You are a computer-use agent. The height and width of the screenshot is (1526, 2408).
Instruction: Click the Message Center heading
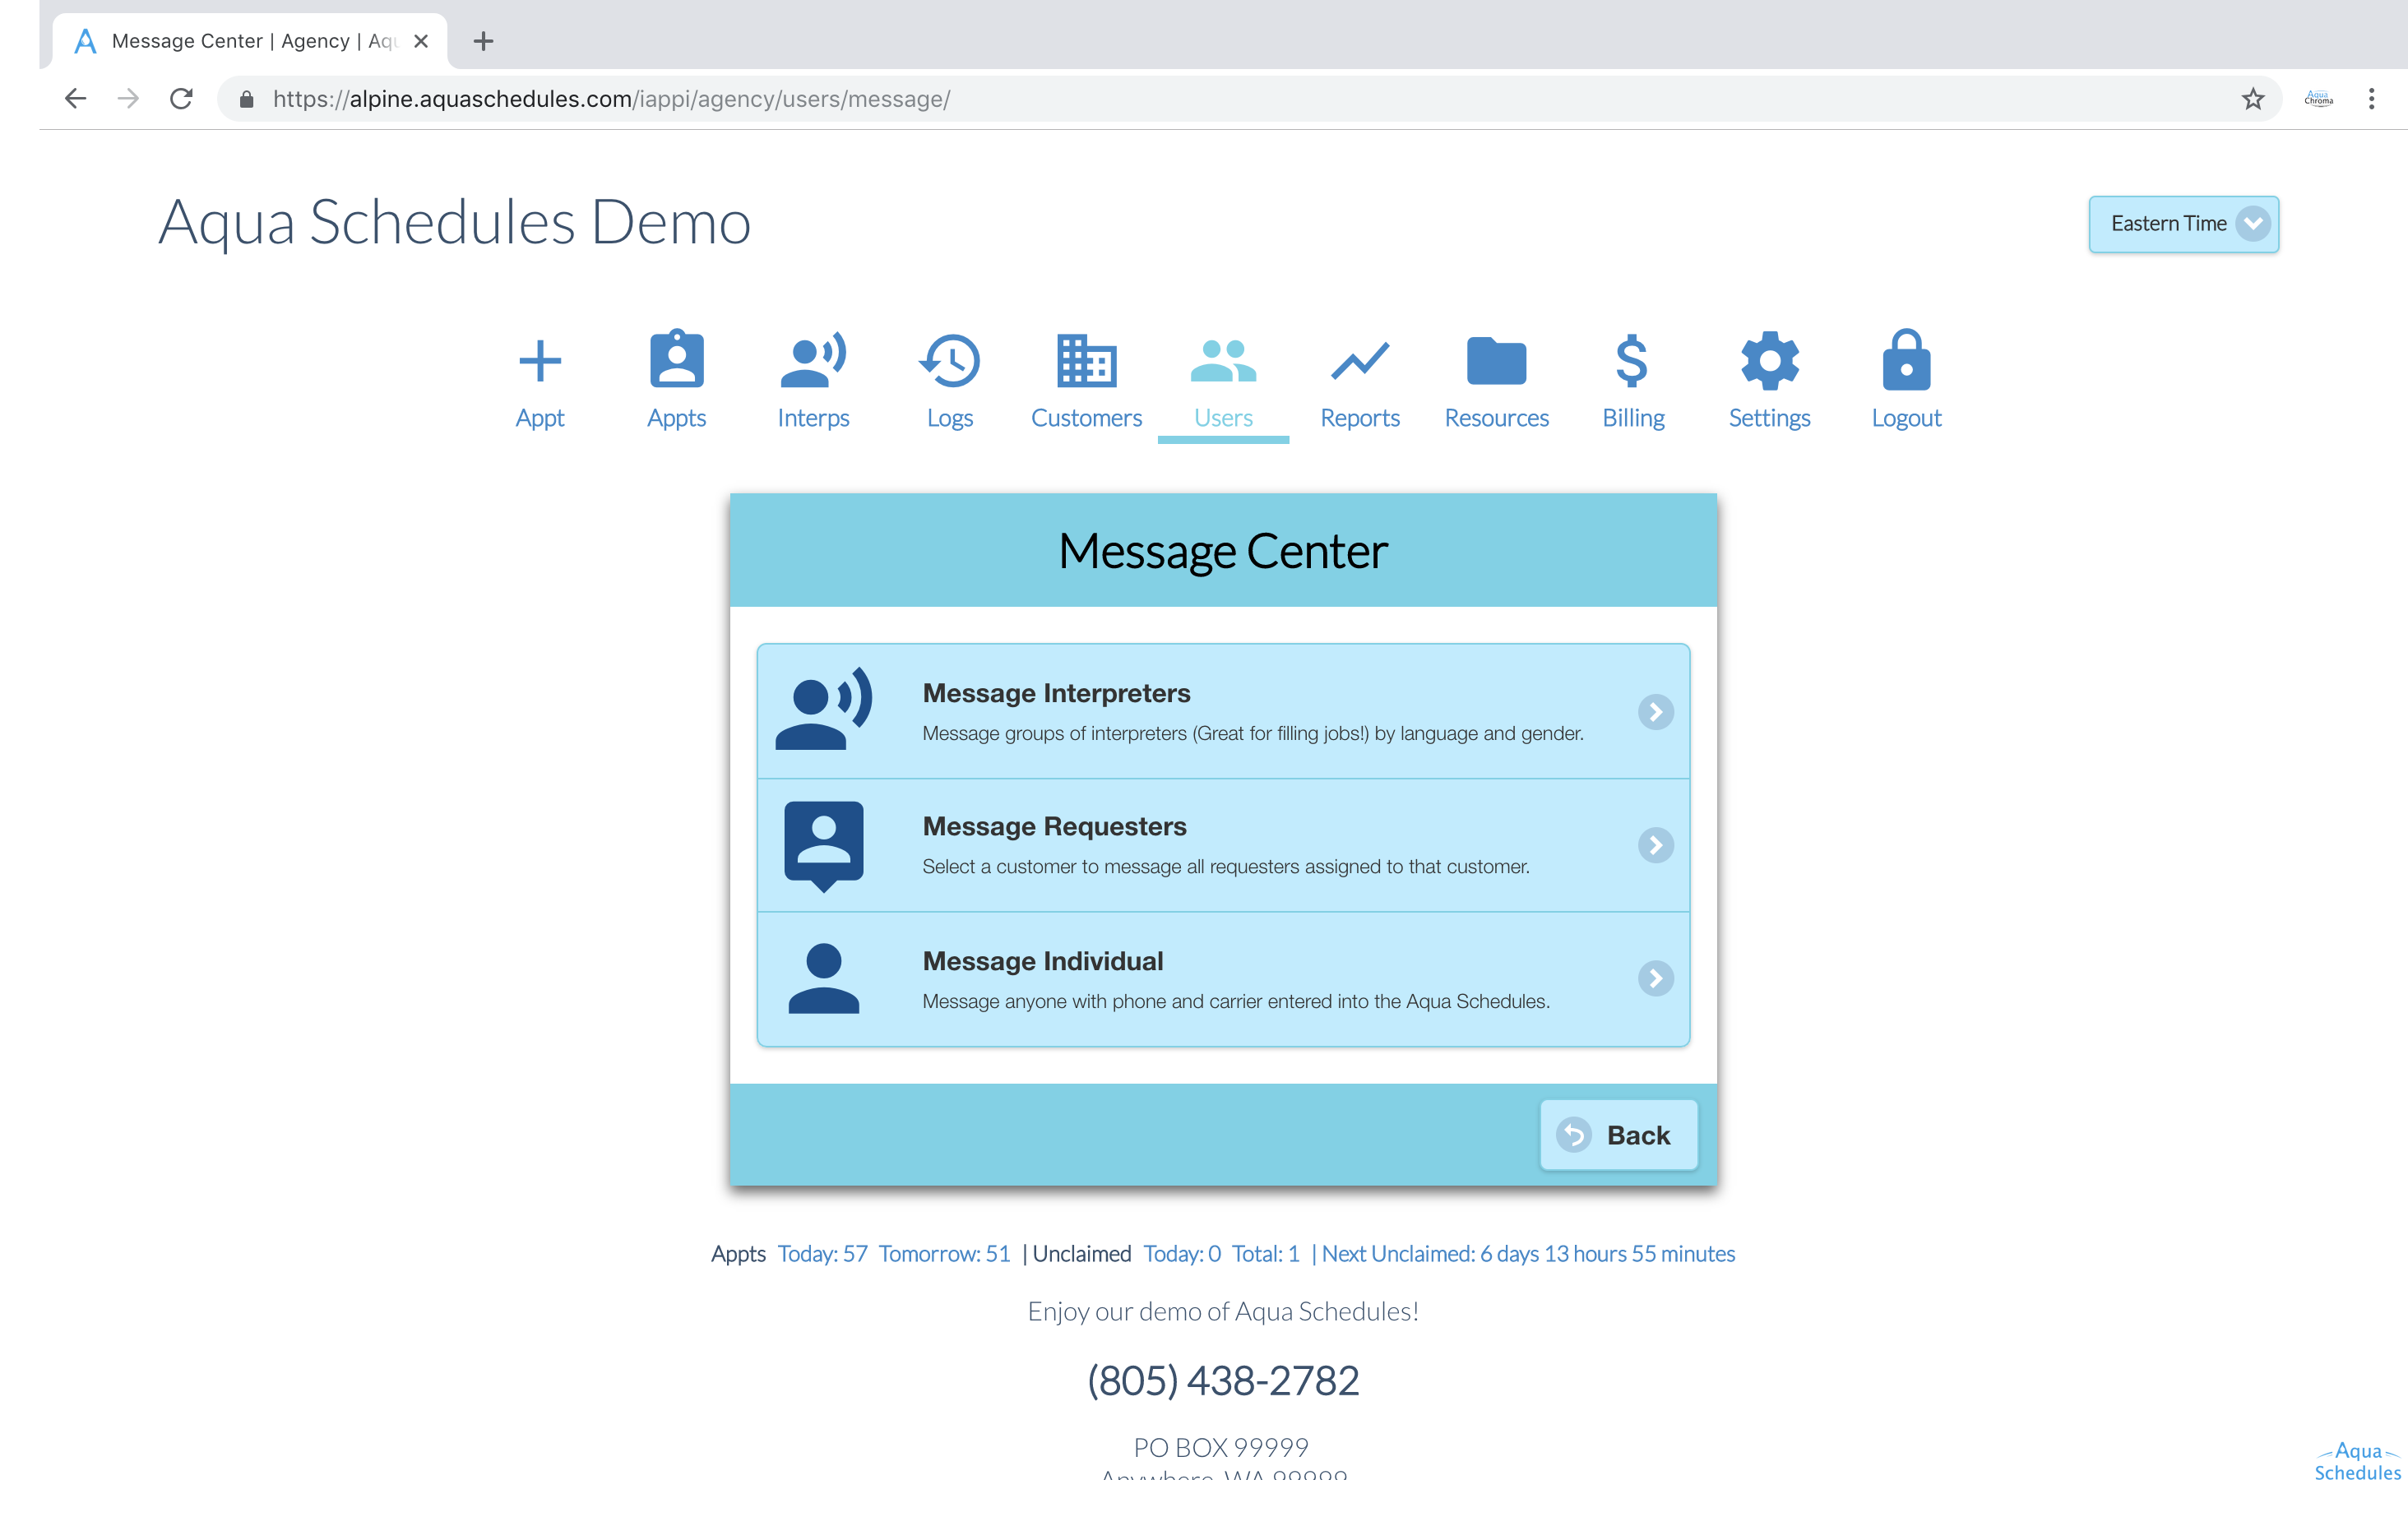click(1223, 551)
